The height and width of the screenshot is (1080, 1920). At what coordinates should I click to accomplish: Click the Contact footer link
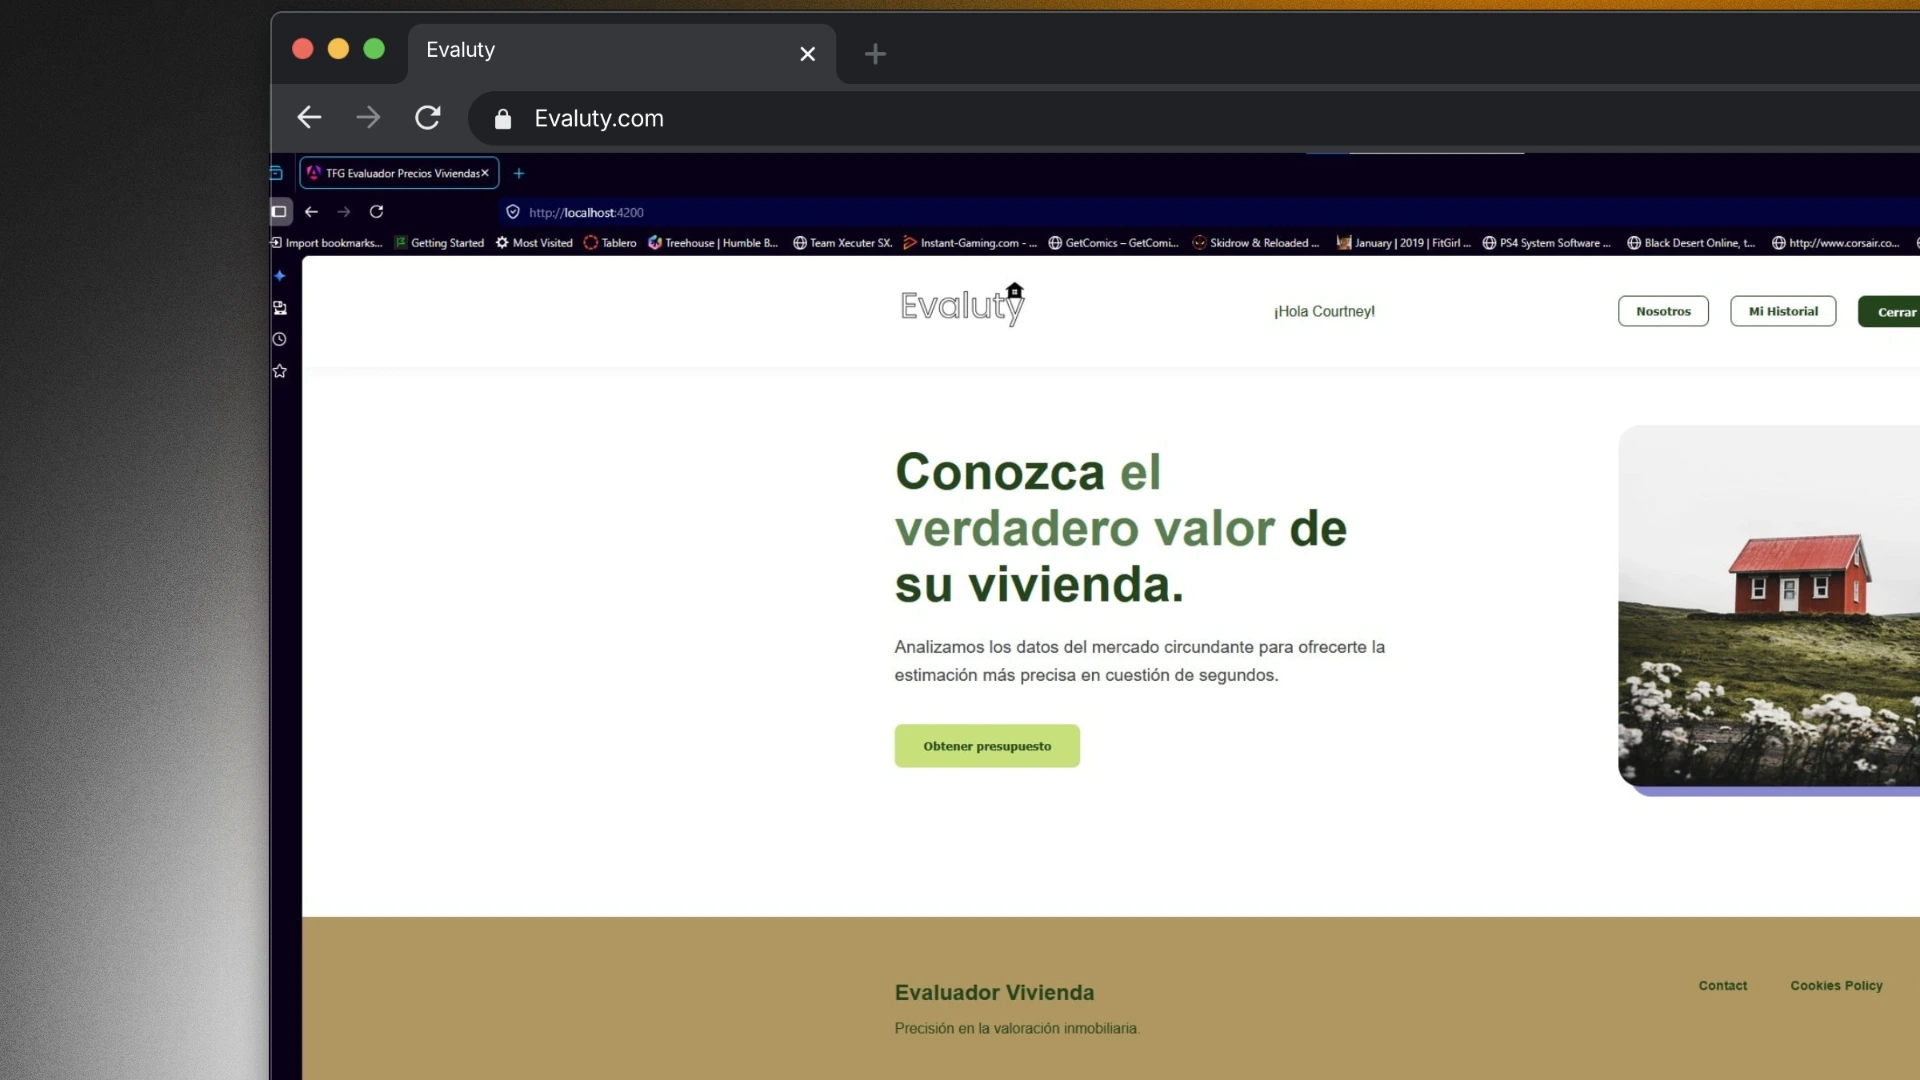pos(1722,985)
